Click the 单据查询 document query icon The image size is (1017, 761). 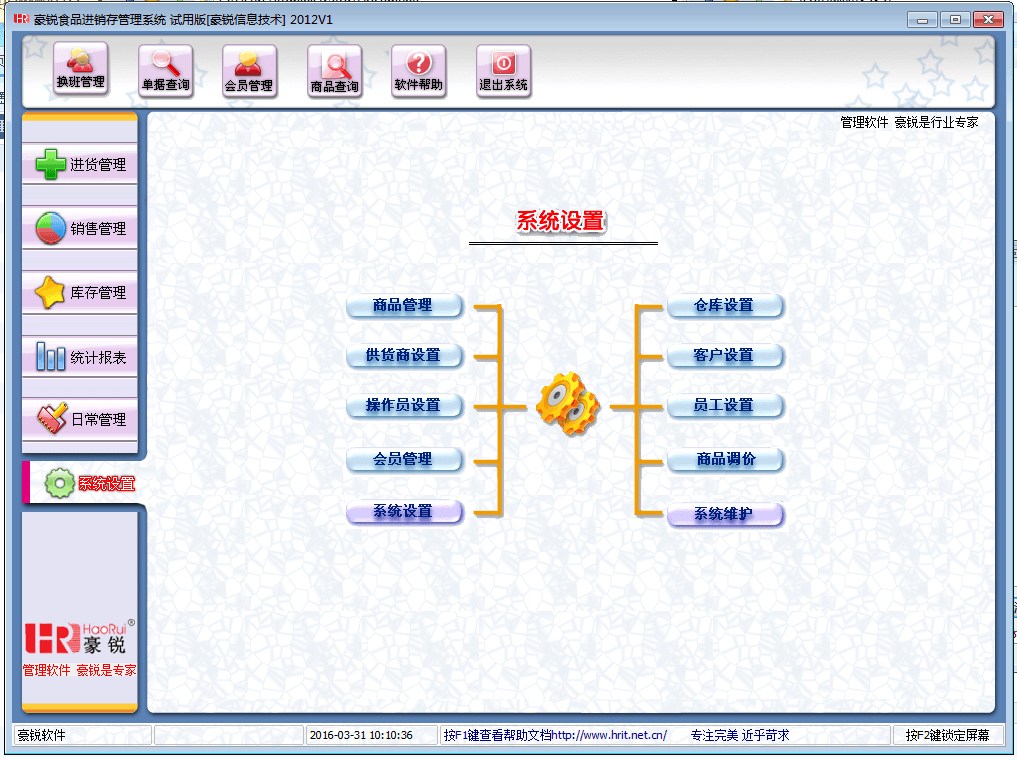click(165, 71)
